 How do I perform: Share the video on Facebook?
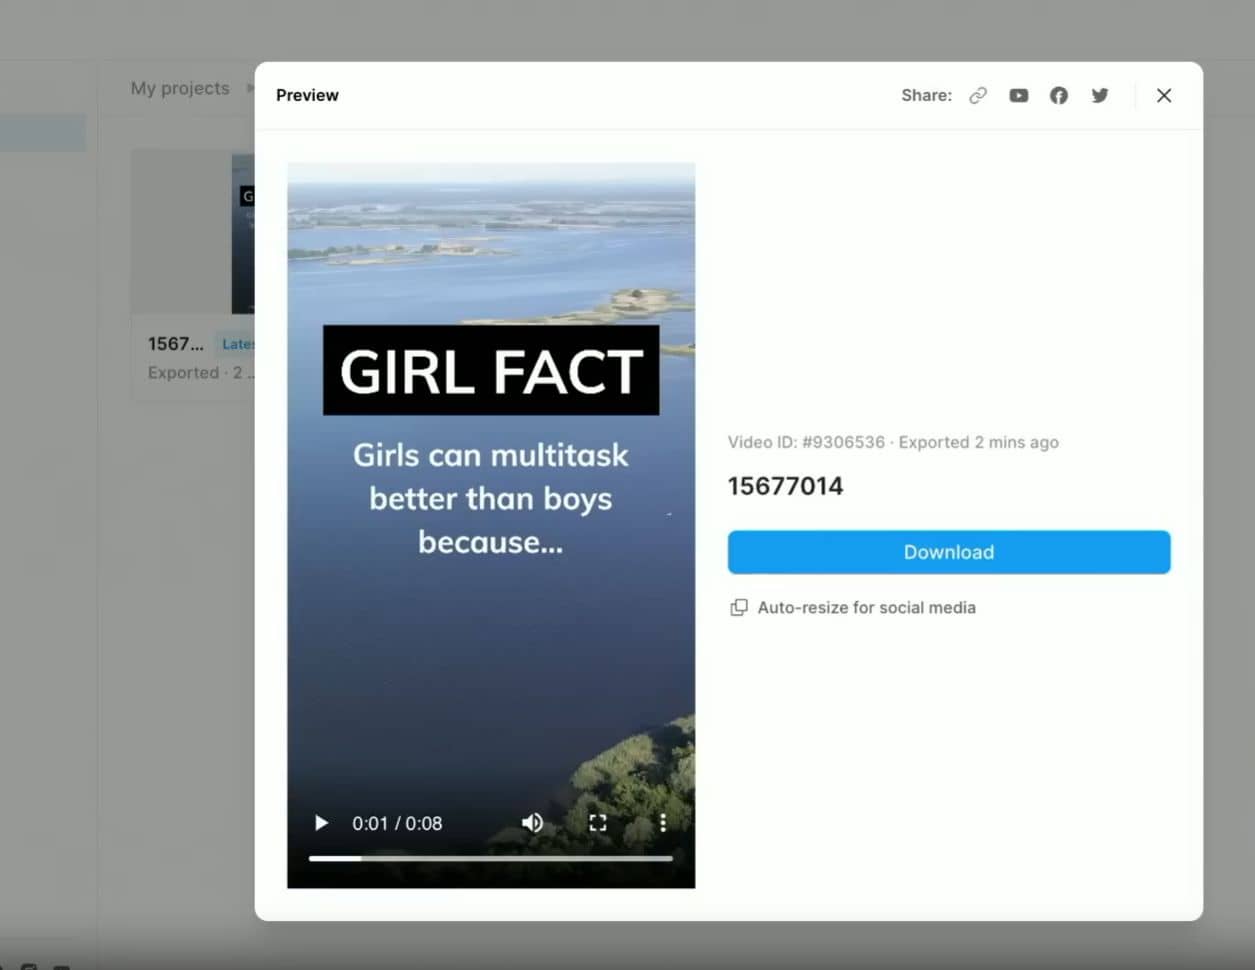(1058, 95)
